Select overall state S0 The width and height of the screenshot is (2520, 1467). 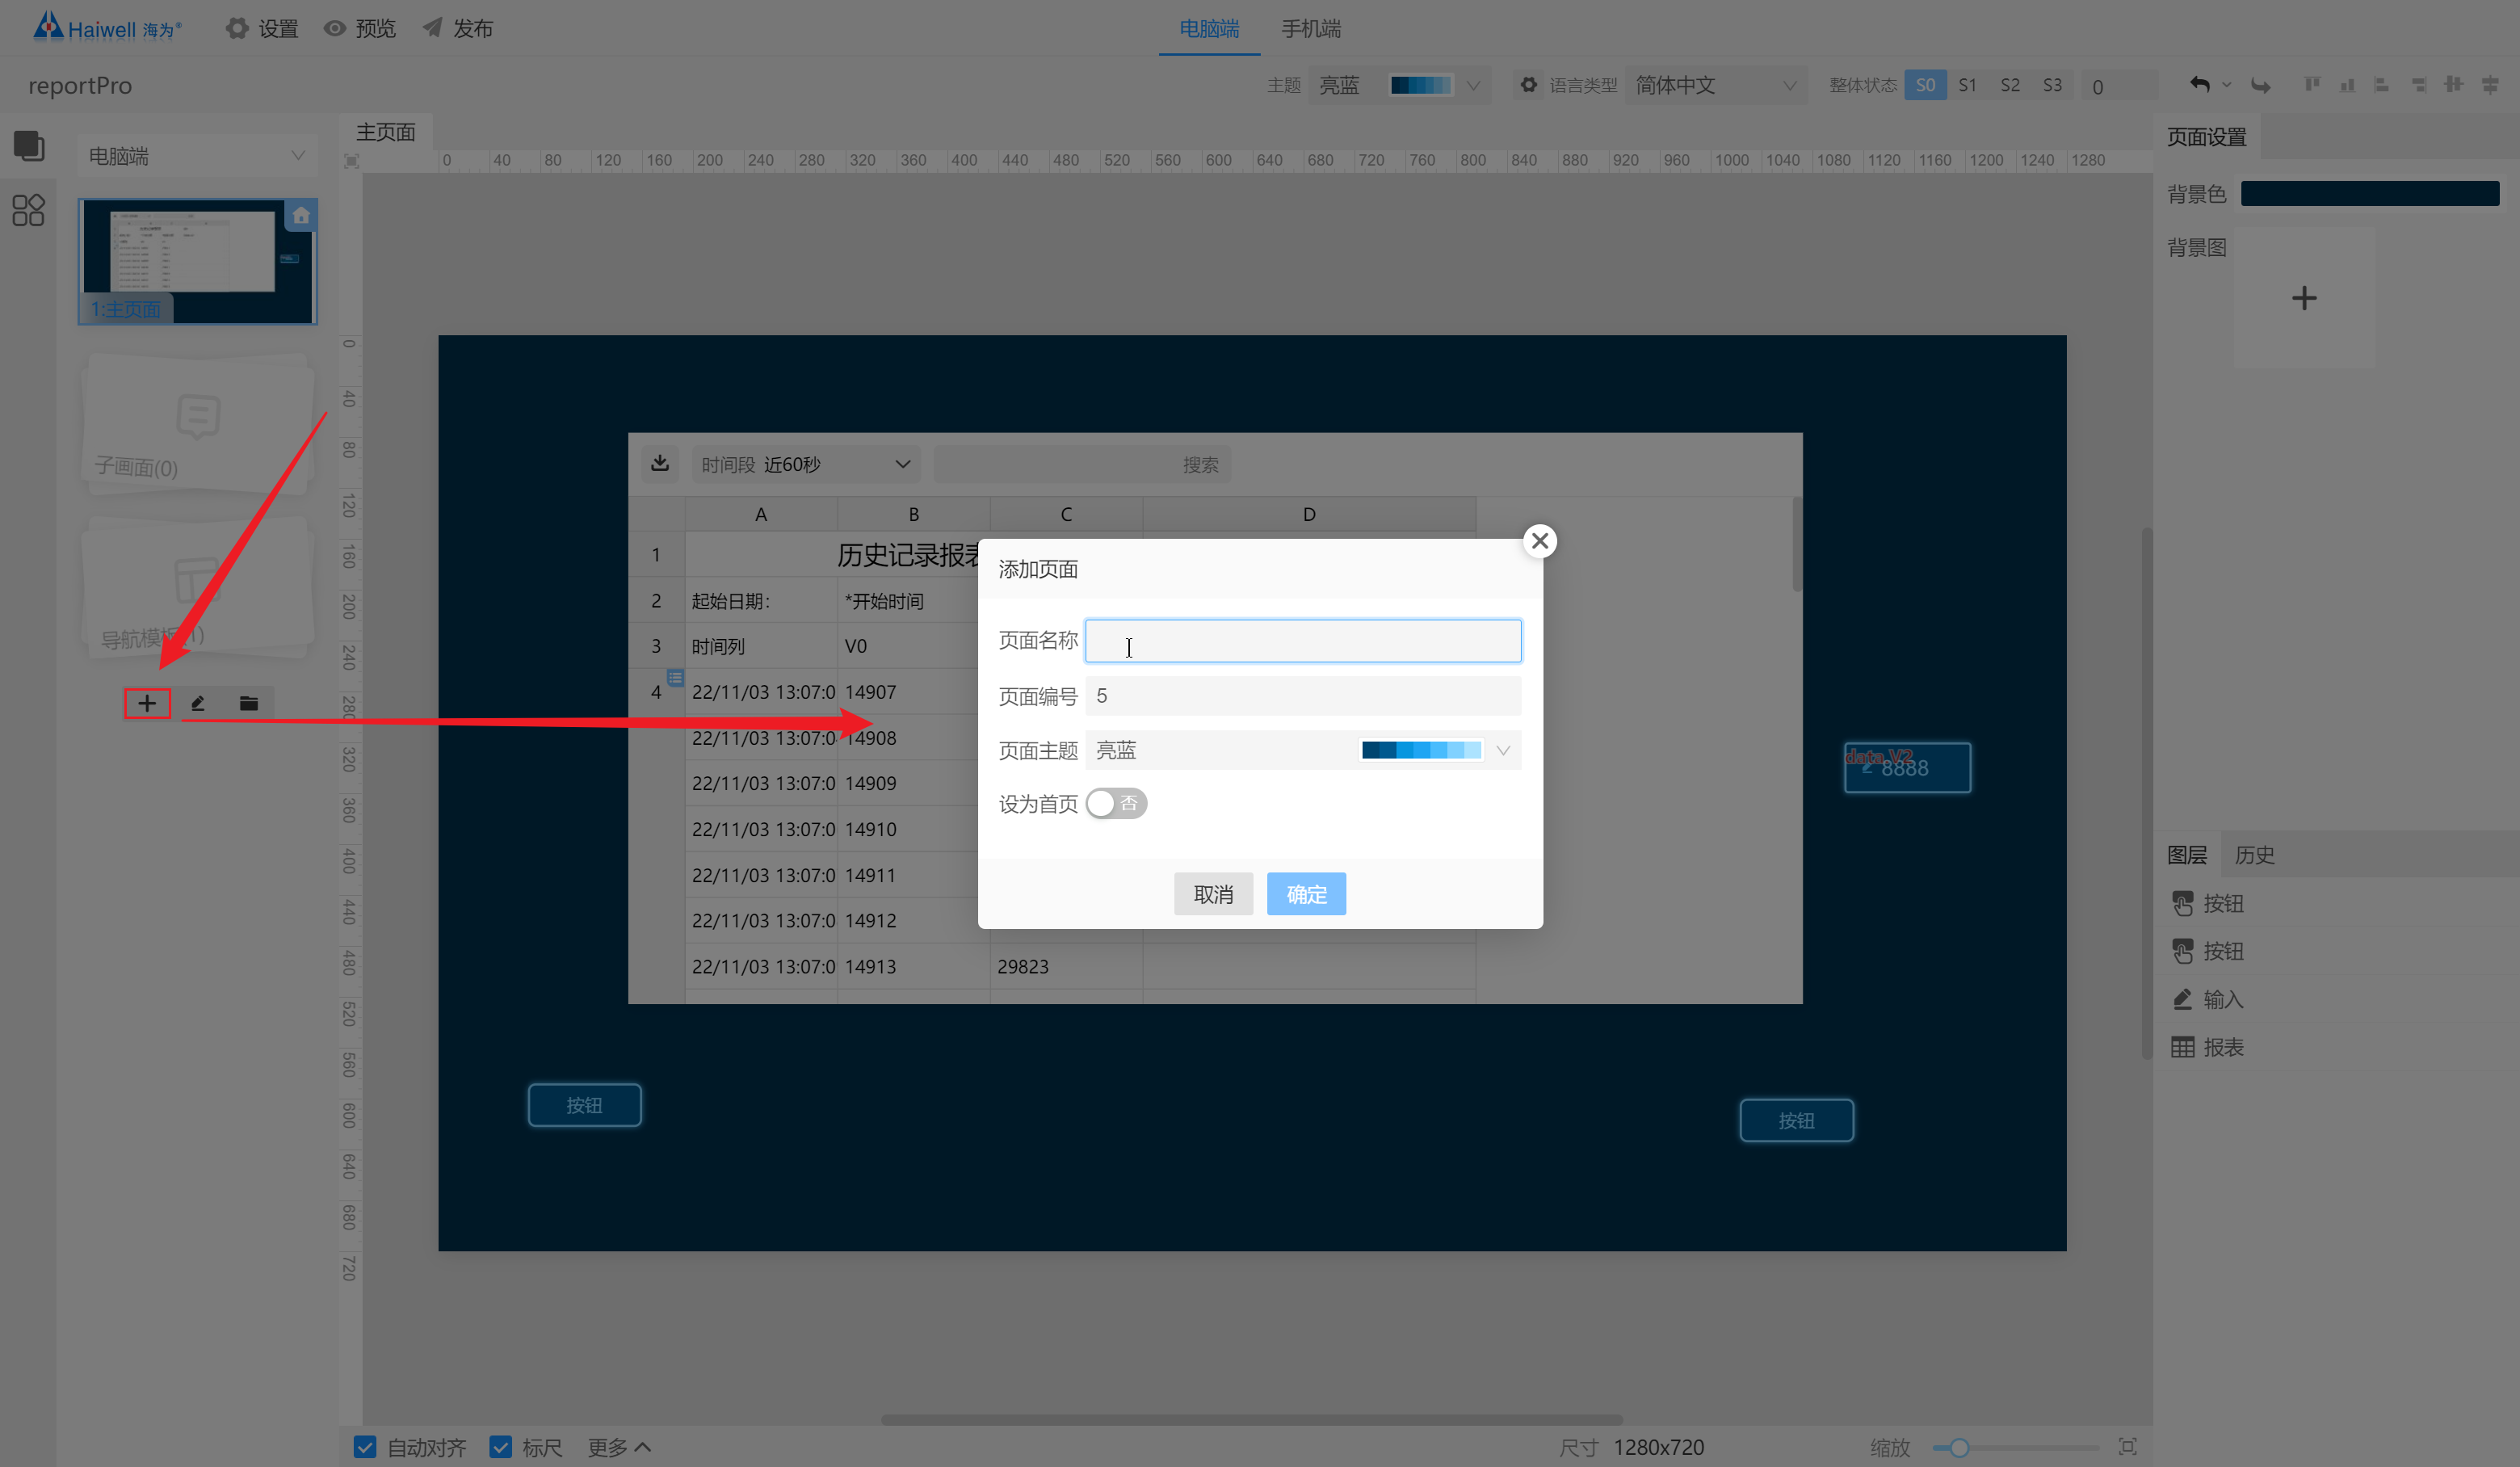(1925, 85)
